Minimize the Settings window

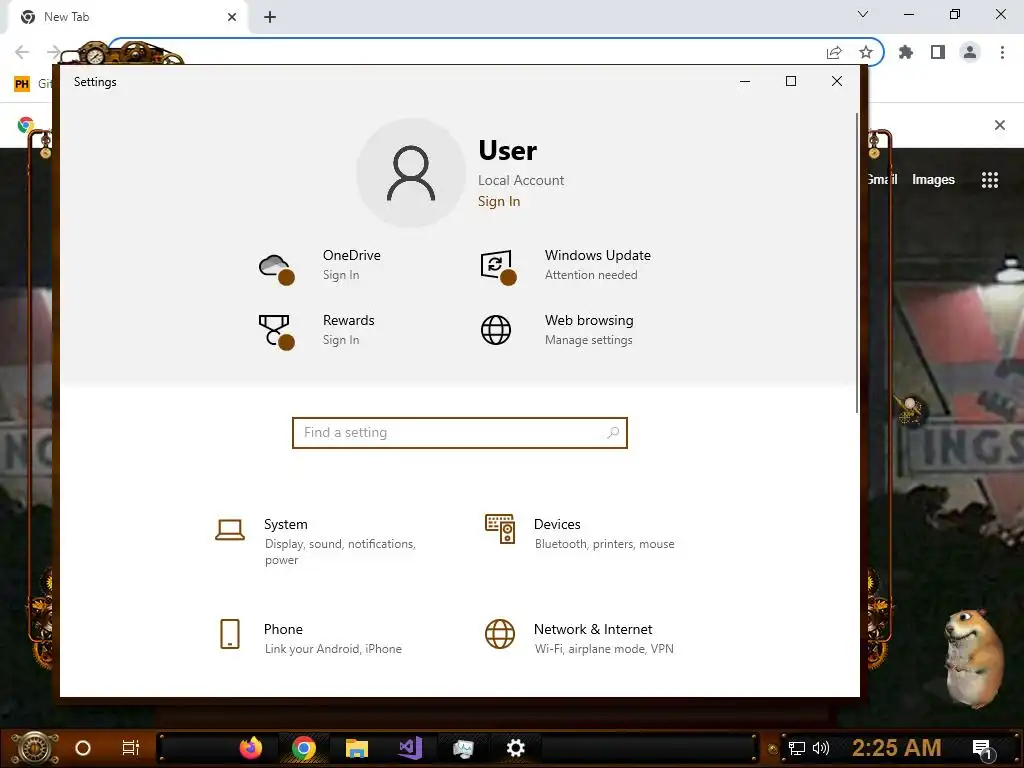pyautogui.click(x=744, y=82)
